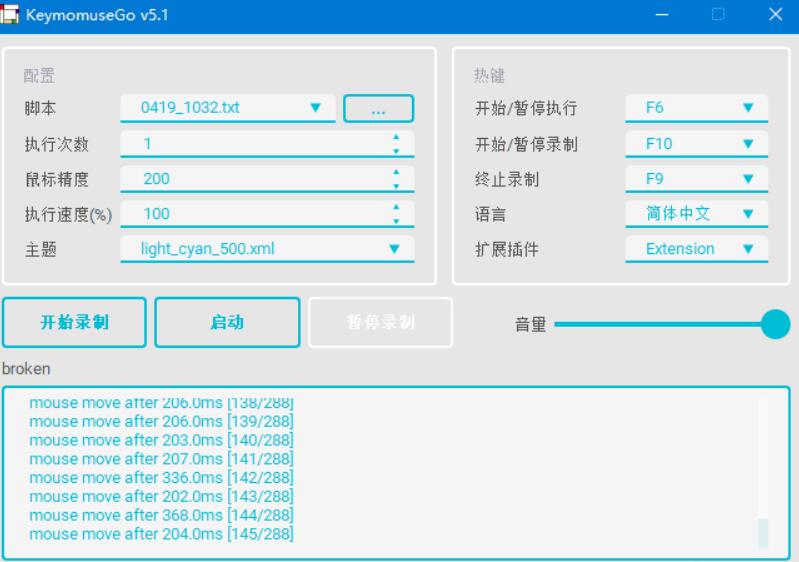Viewport: 799px width, 562px height.
Task: Click the KeymouseGo app icon in title bar
Action: [9, 14]
